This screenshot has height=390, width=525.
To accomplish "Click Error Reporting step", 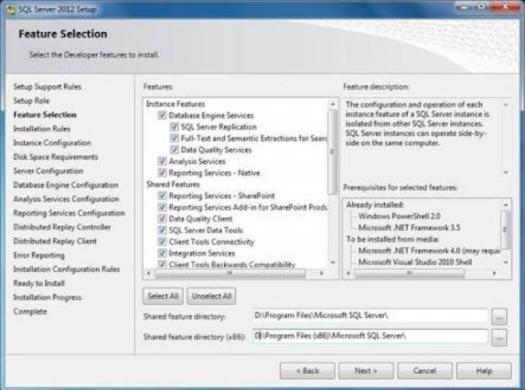I will click(x=39, y=255).
